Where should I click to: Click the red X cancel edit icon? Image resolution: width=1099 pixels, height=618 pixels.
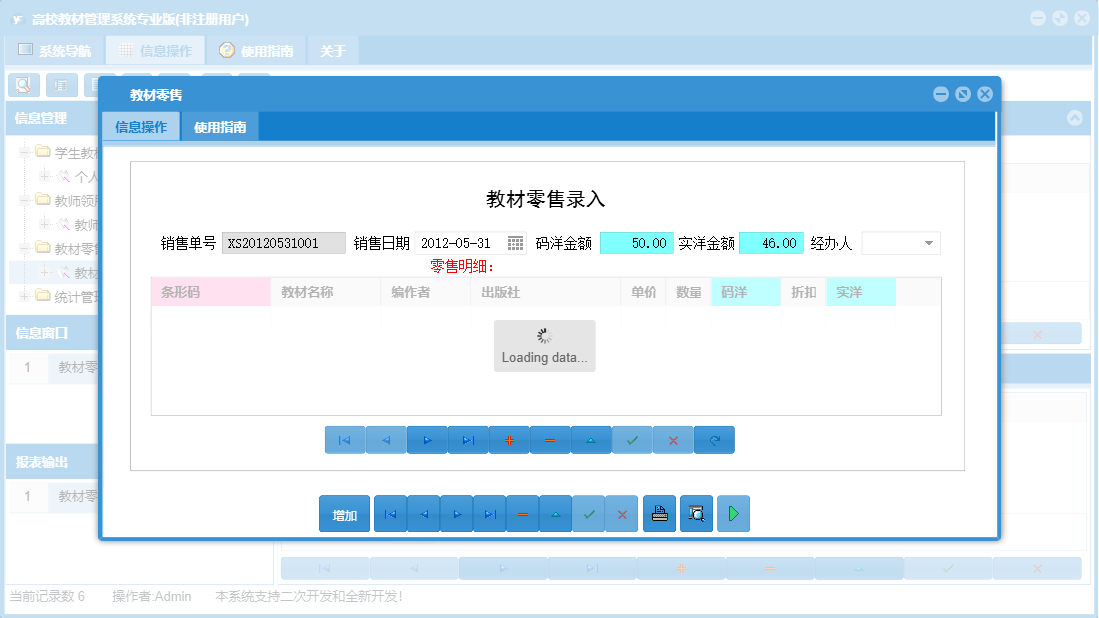[x=673, y=439]
